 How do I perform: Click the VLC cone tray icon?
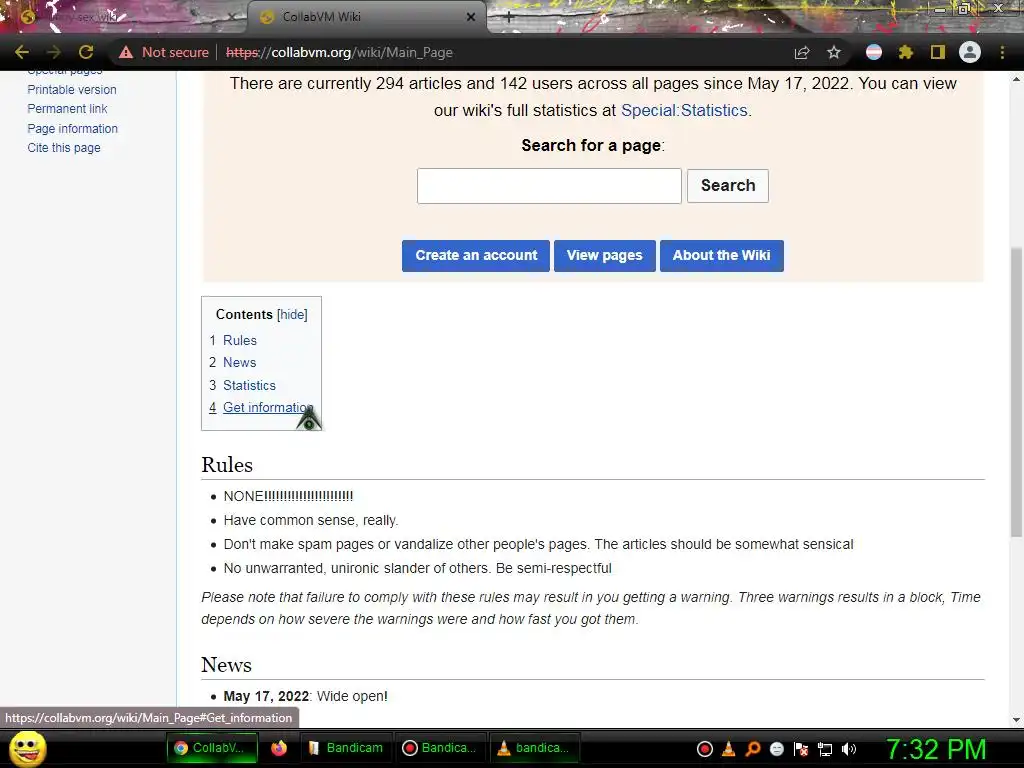(x=729, y=749)
